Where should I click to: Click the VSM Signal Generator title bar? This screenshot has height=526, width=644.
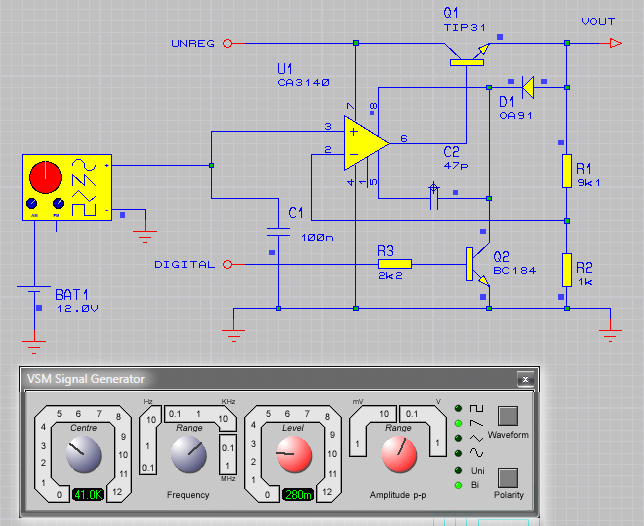pyautogui.click(x=279, y=379)
